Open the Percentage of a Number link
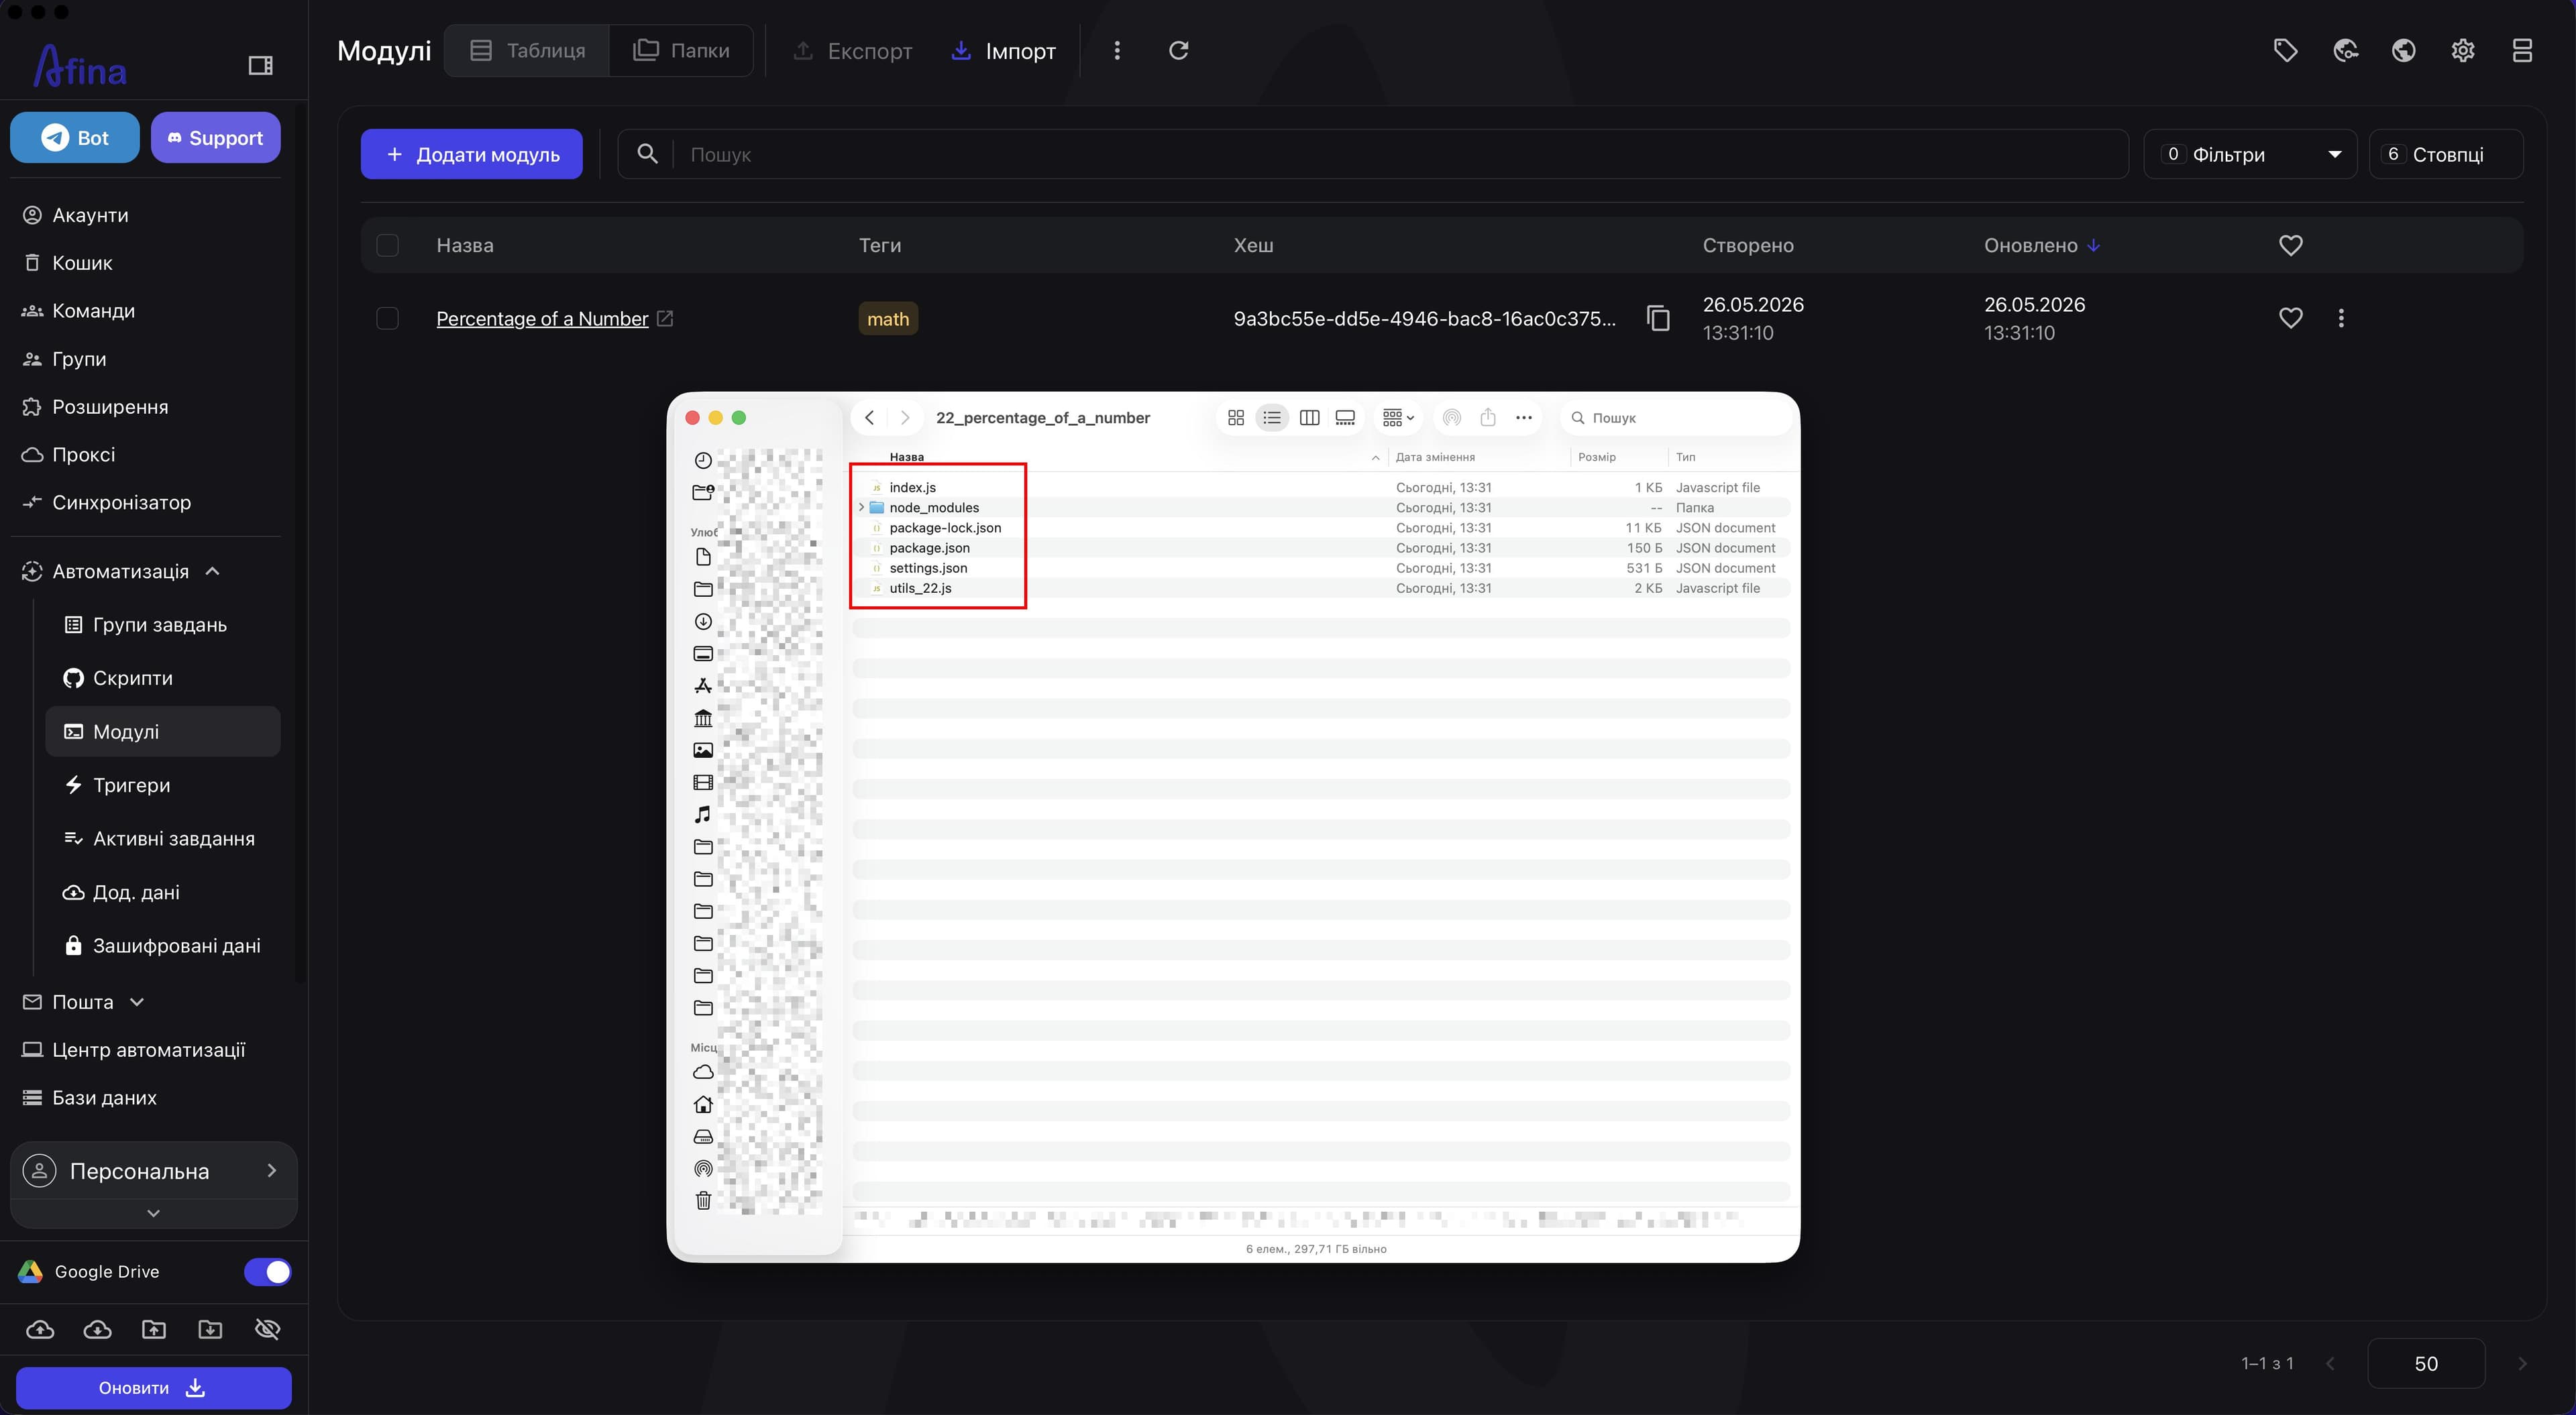Viewport: 2576px width, 1415px height. click(x=543, y=318)
